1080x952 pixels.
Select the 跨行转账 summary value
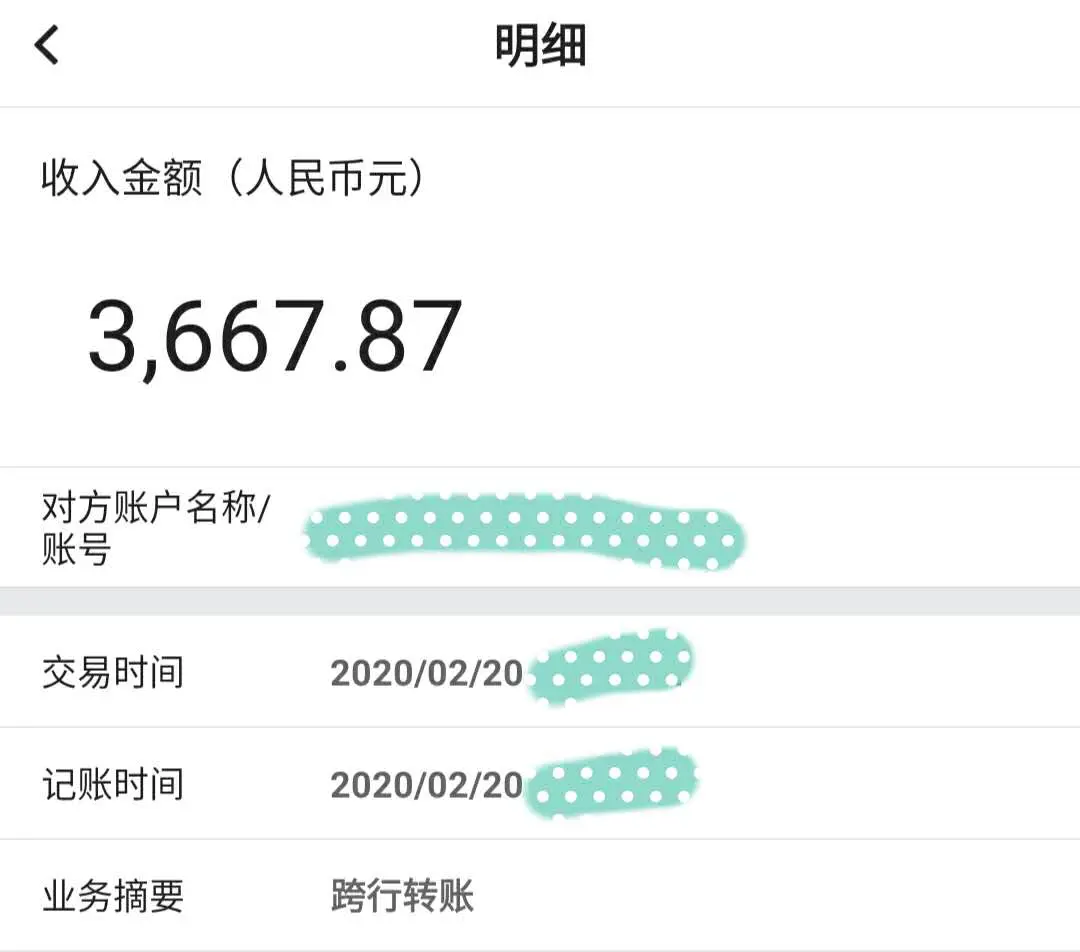[x=402, y=896]
